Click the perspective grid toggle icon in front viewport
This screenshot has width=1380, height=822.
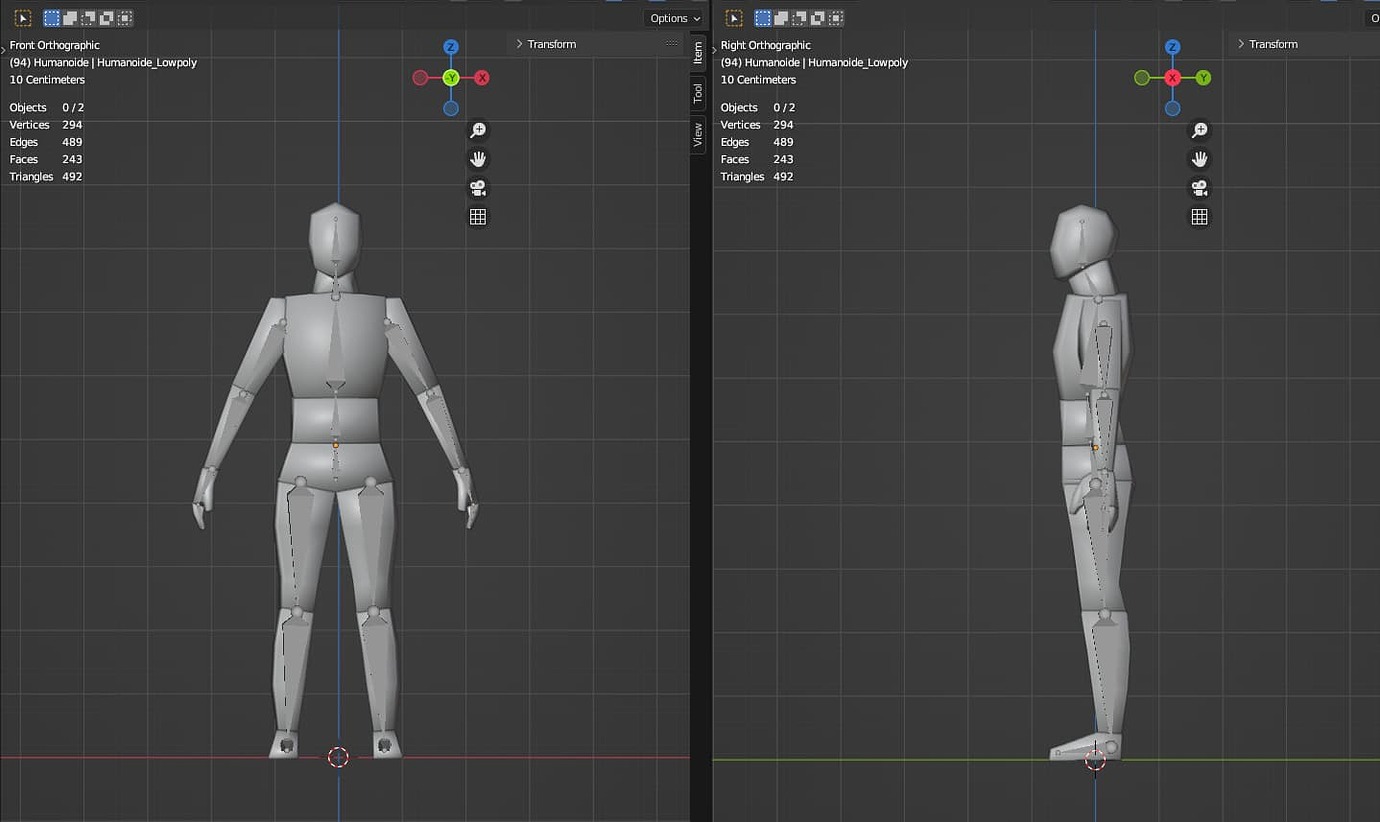pos(478,216)
